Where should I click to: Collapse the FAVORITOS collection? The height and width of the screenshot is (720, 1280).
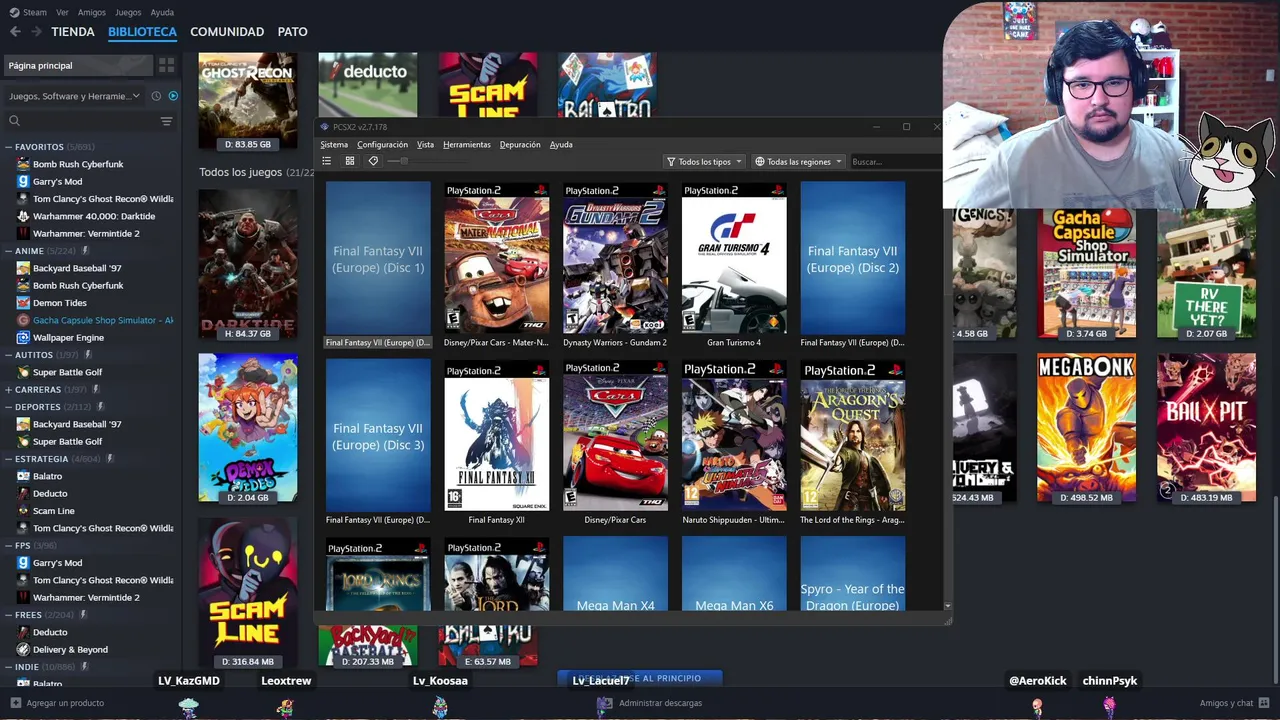[8, 147]
